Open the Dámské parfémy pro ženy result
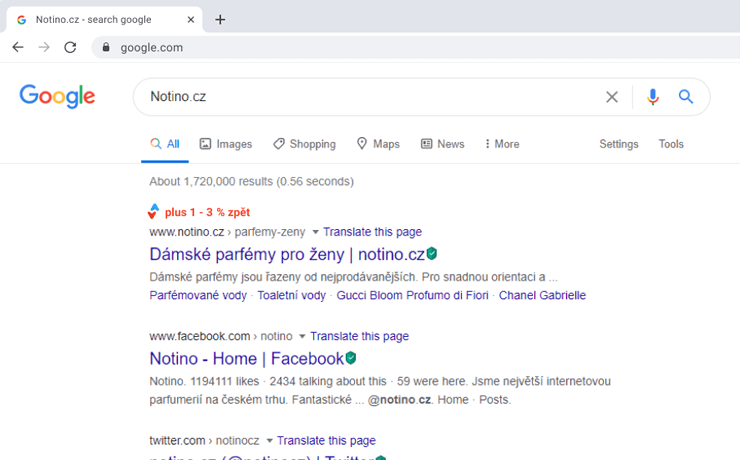This screenshot has width=740, height=460. click(287, 254)
